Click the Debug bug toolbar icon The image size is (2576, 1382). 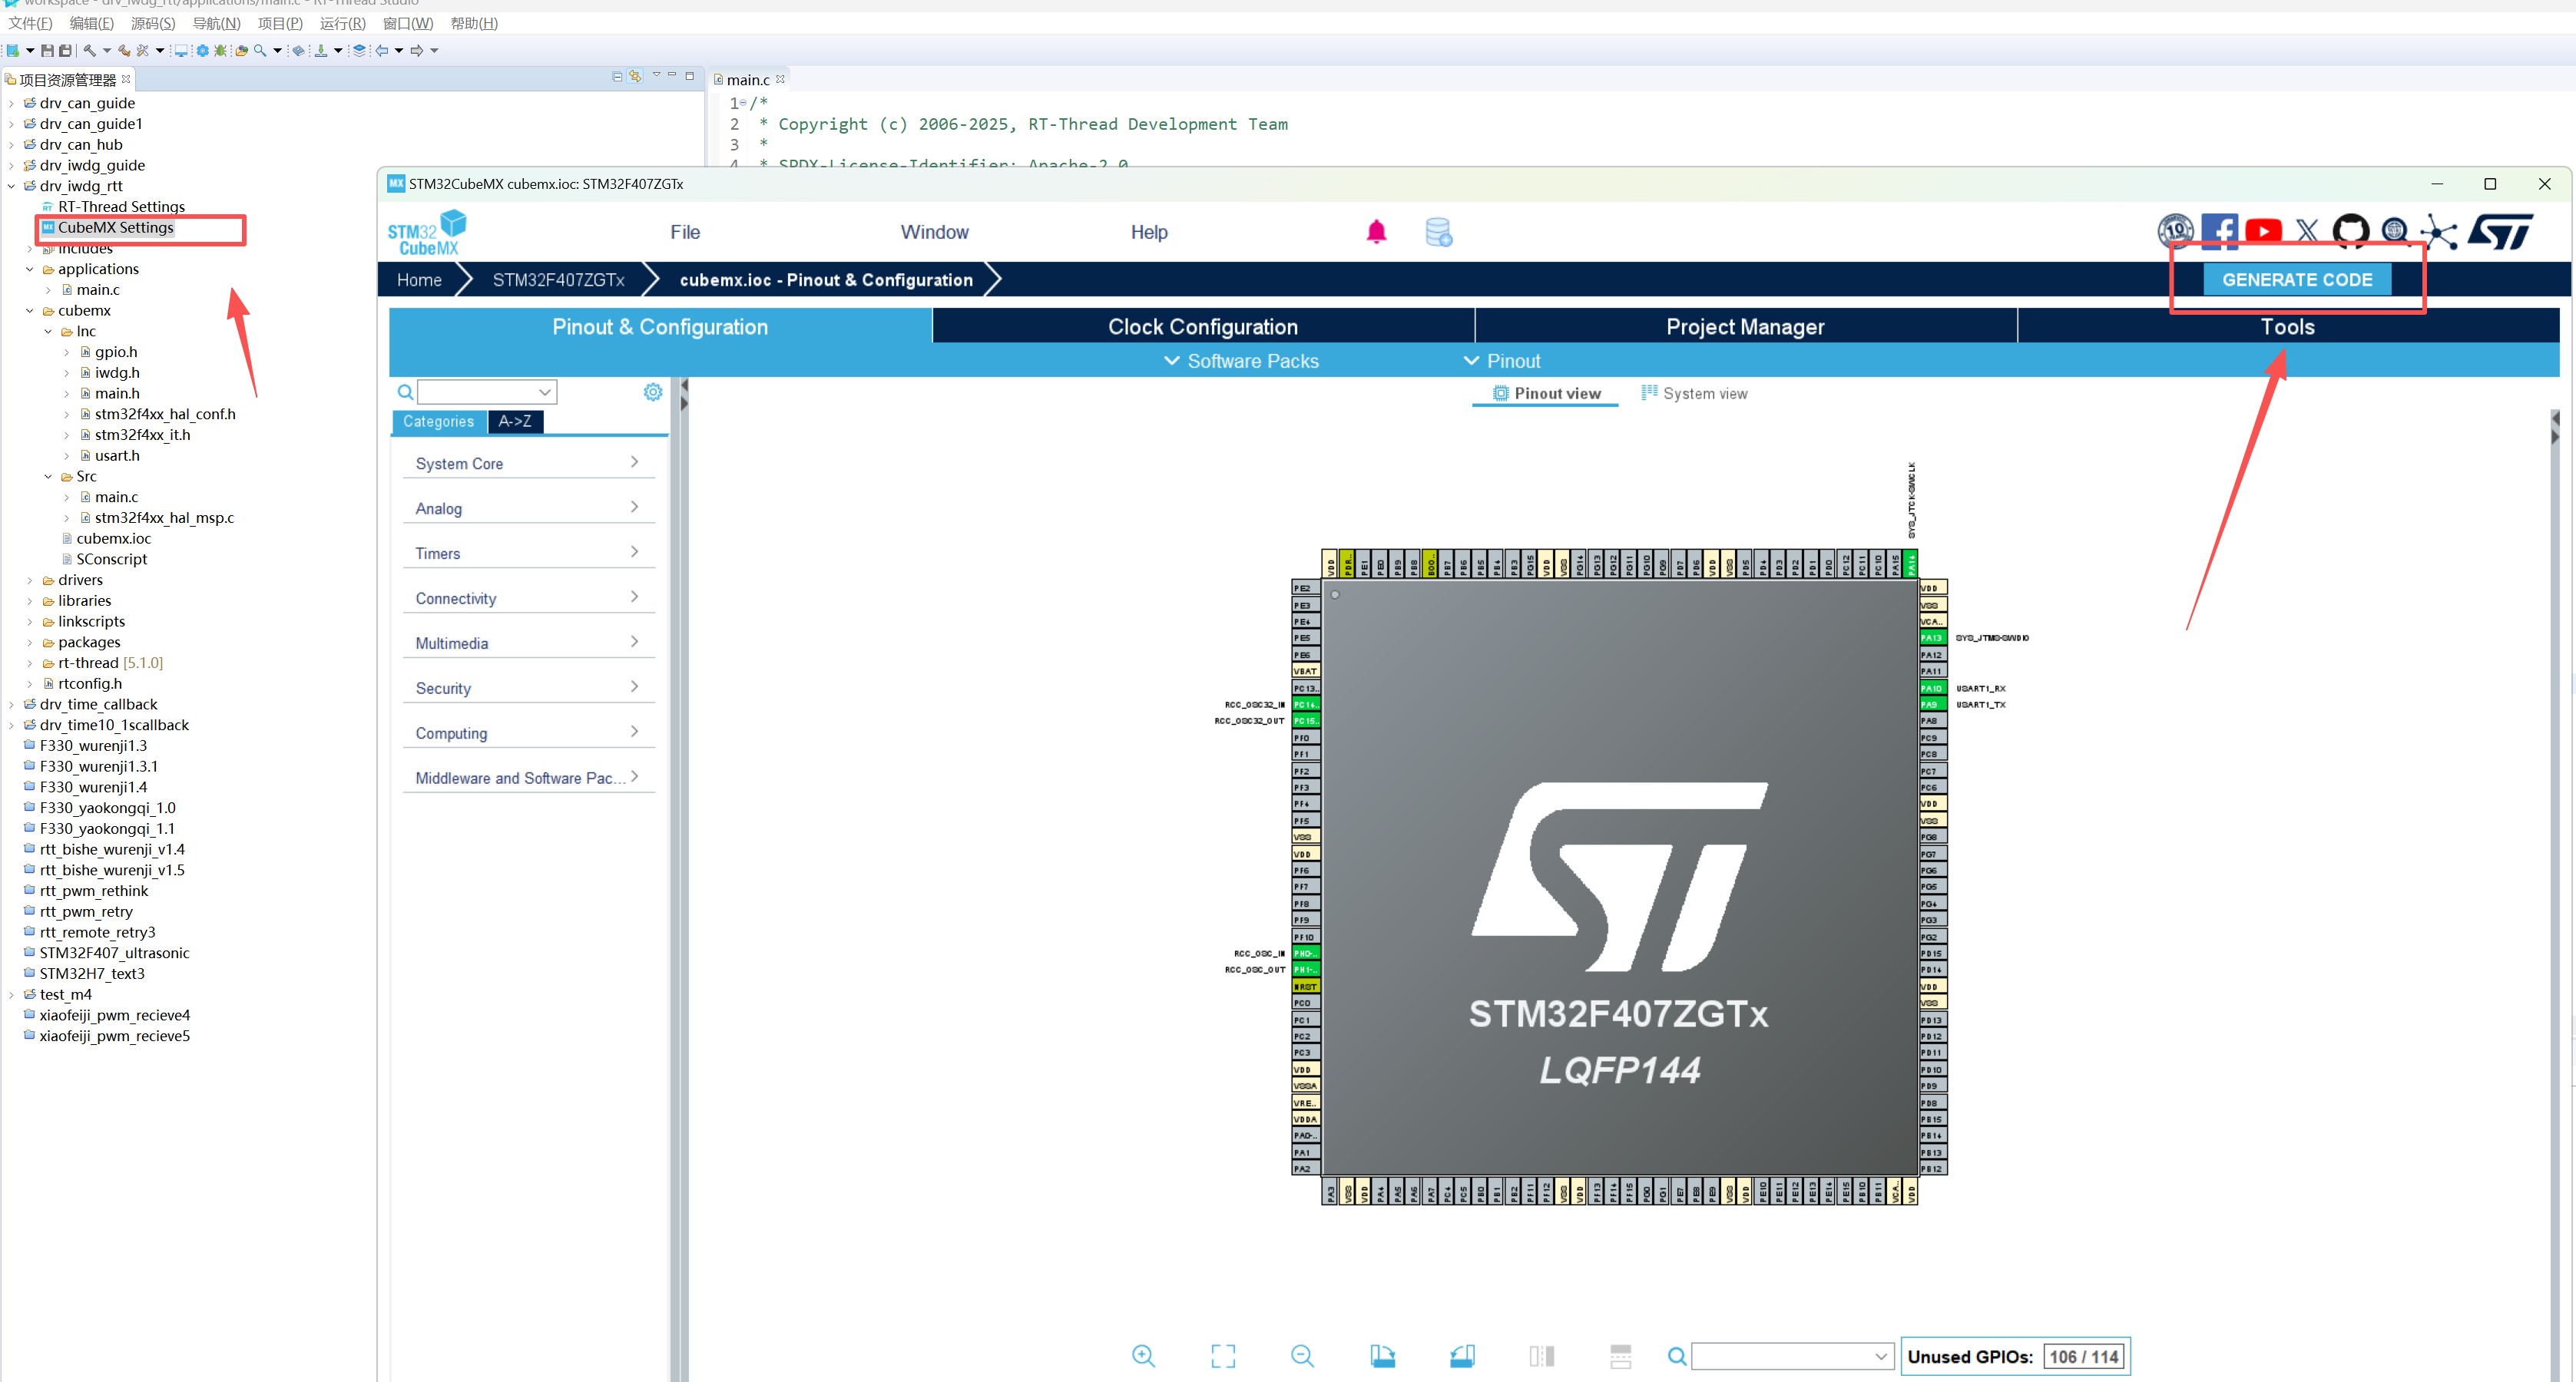point(221,50)
